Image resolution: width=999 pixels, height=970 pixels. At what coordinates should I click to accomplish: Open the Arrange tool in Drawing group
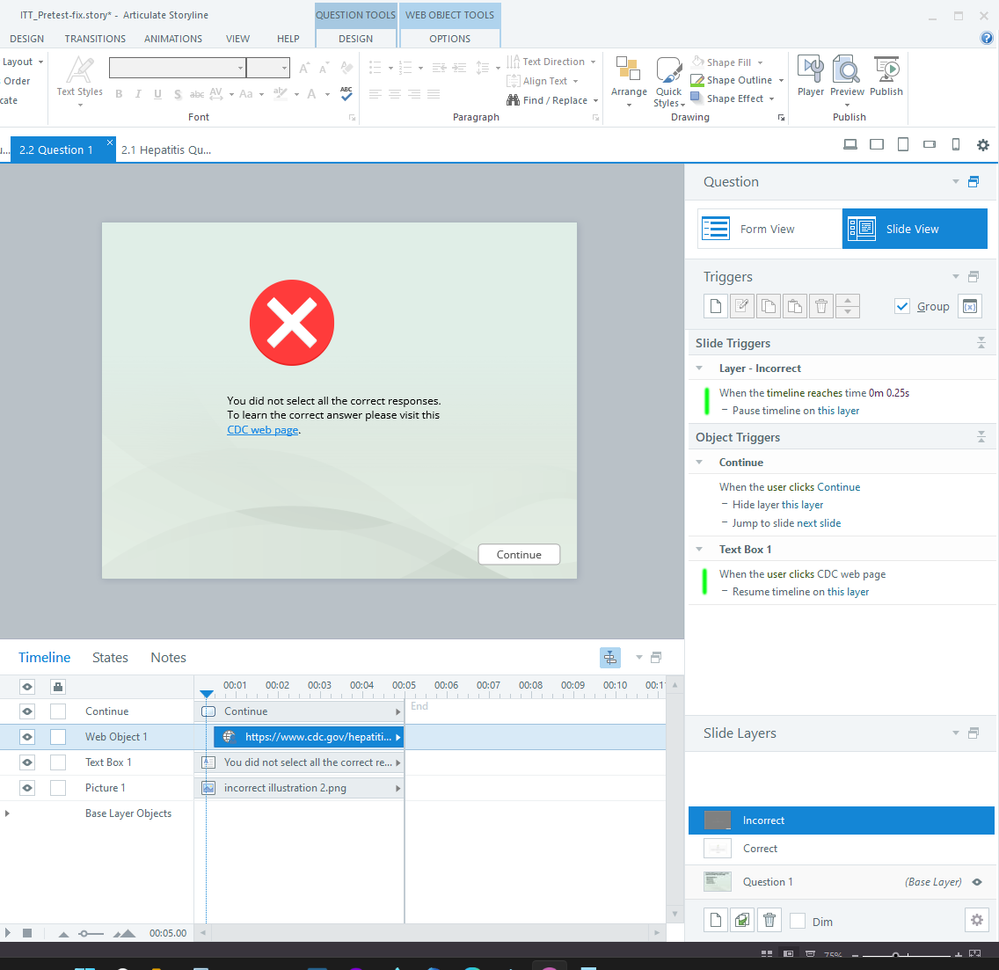coord(629,80)
